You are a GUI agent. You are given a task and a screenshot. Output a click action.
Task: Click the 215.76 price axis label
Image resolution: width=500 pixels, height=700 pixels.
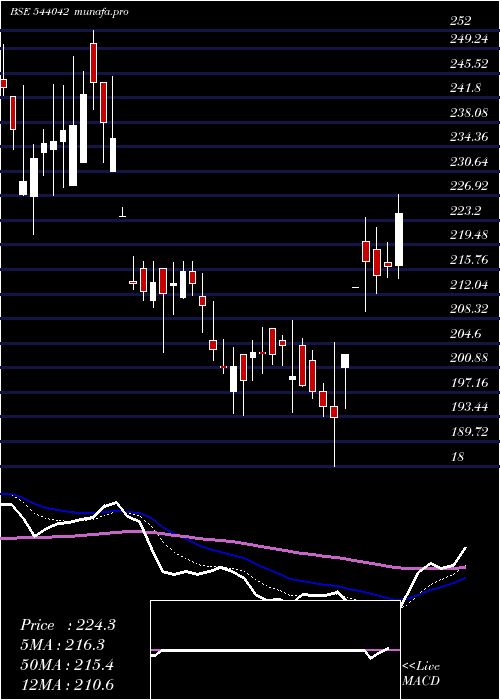468,260
